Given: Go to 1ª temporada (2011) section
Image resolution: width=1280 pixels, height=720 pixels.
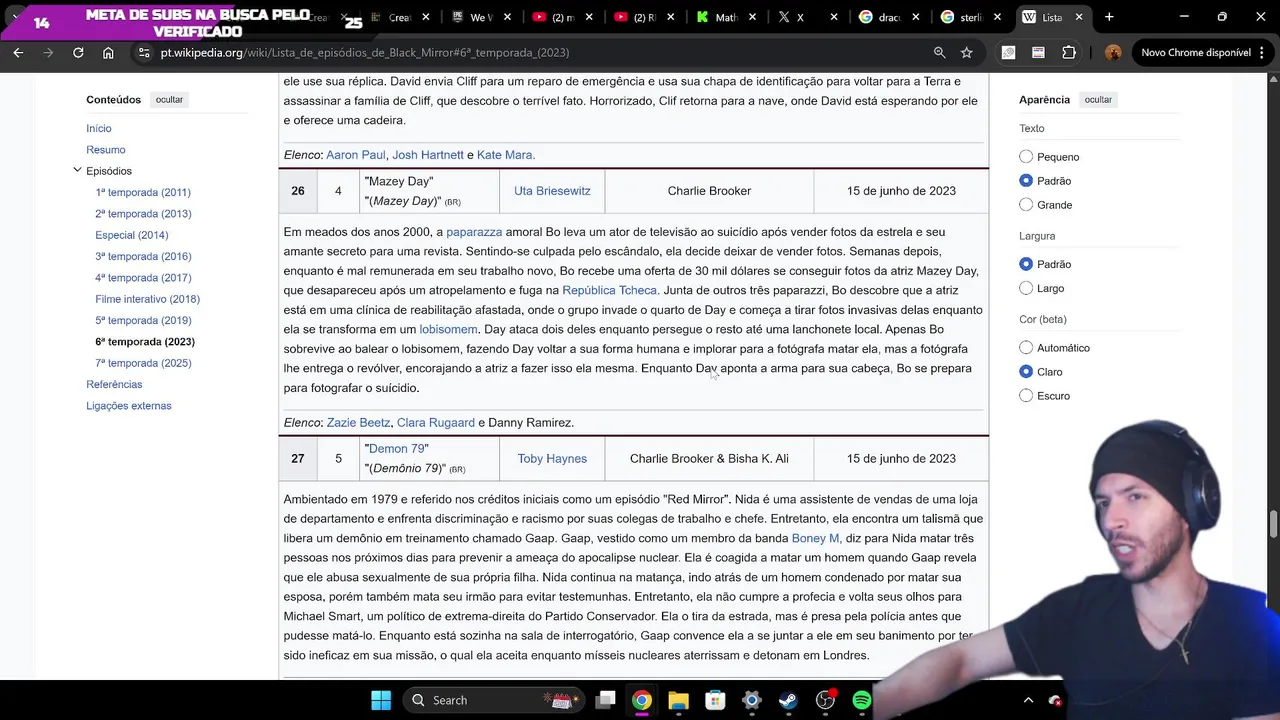Looking at the screenshot, I should [143, 192].
